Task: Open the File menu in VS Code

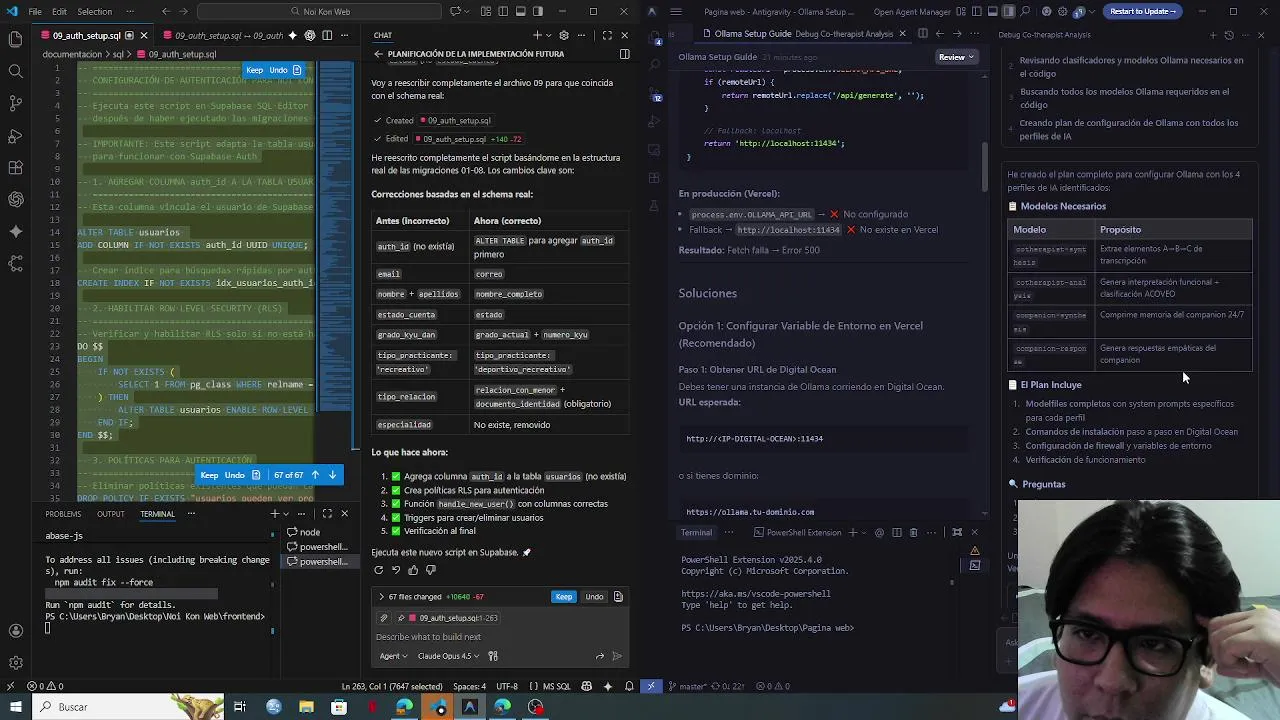Action: pyautogui.click(x=35, y=11)
